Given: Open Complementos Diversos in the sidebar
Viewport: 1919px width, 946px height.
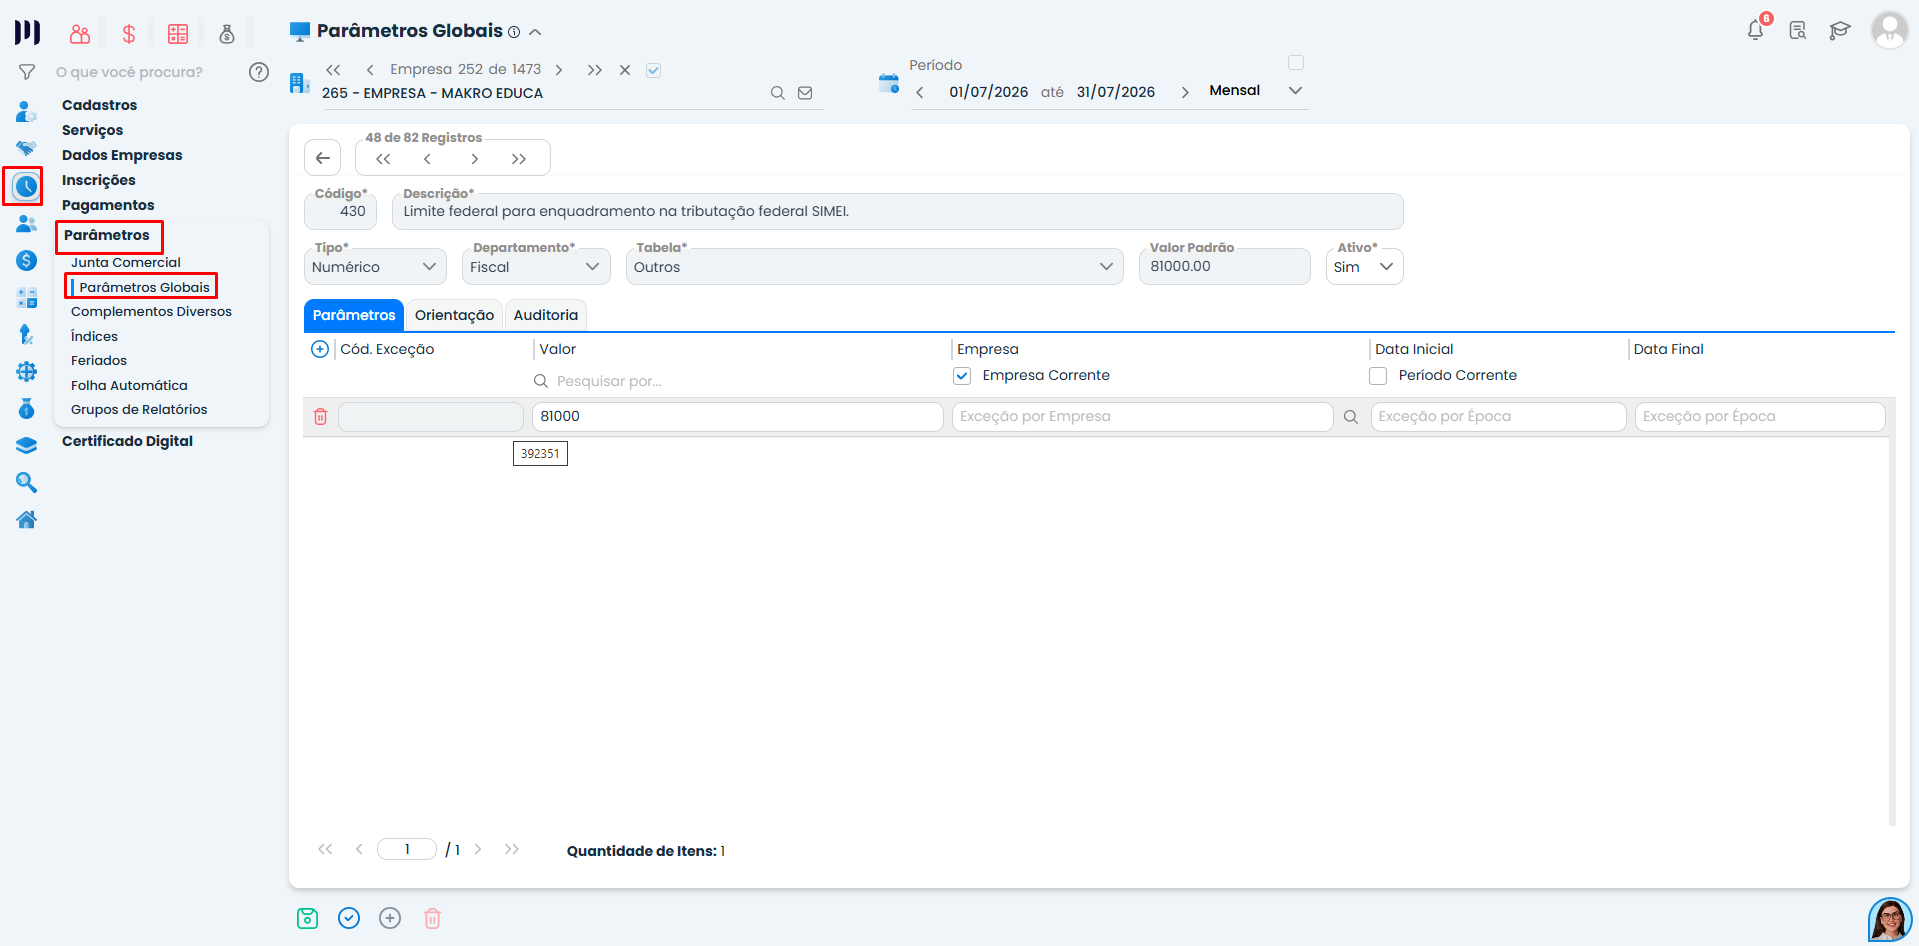Looking at the screenshot, I should tap(151, 311).
